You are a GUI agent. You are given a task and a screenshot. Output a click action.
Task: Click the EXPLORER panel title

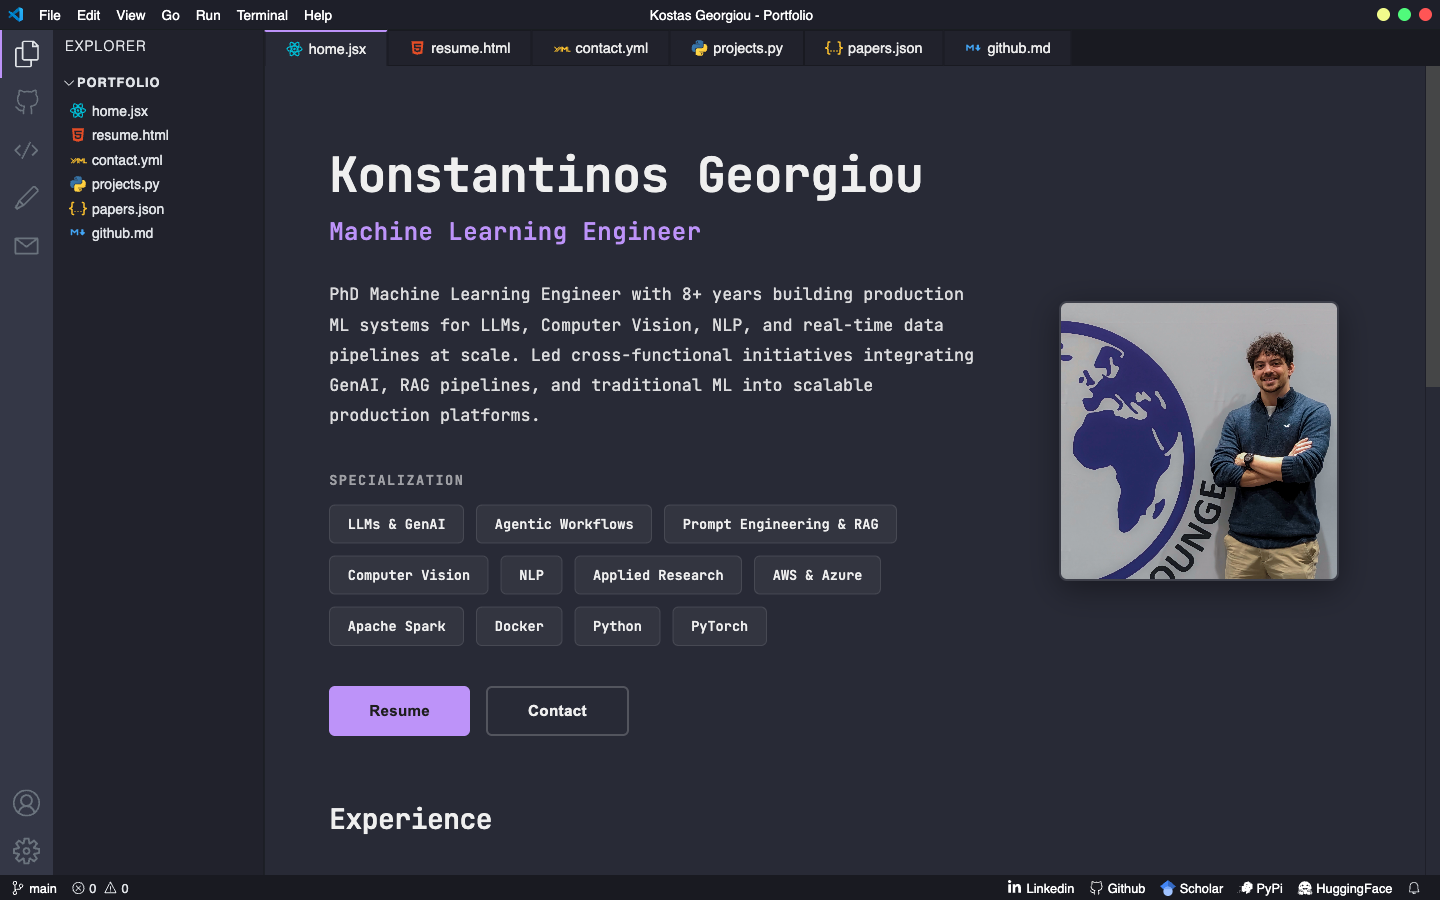(x=105, y=46)
